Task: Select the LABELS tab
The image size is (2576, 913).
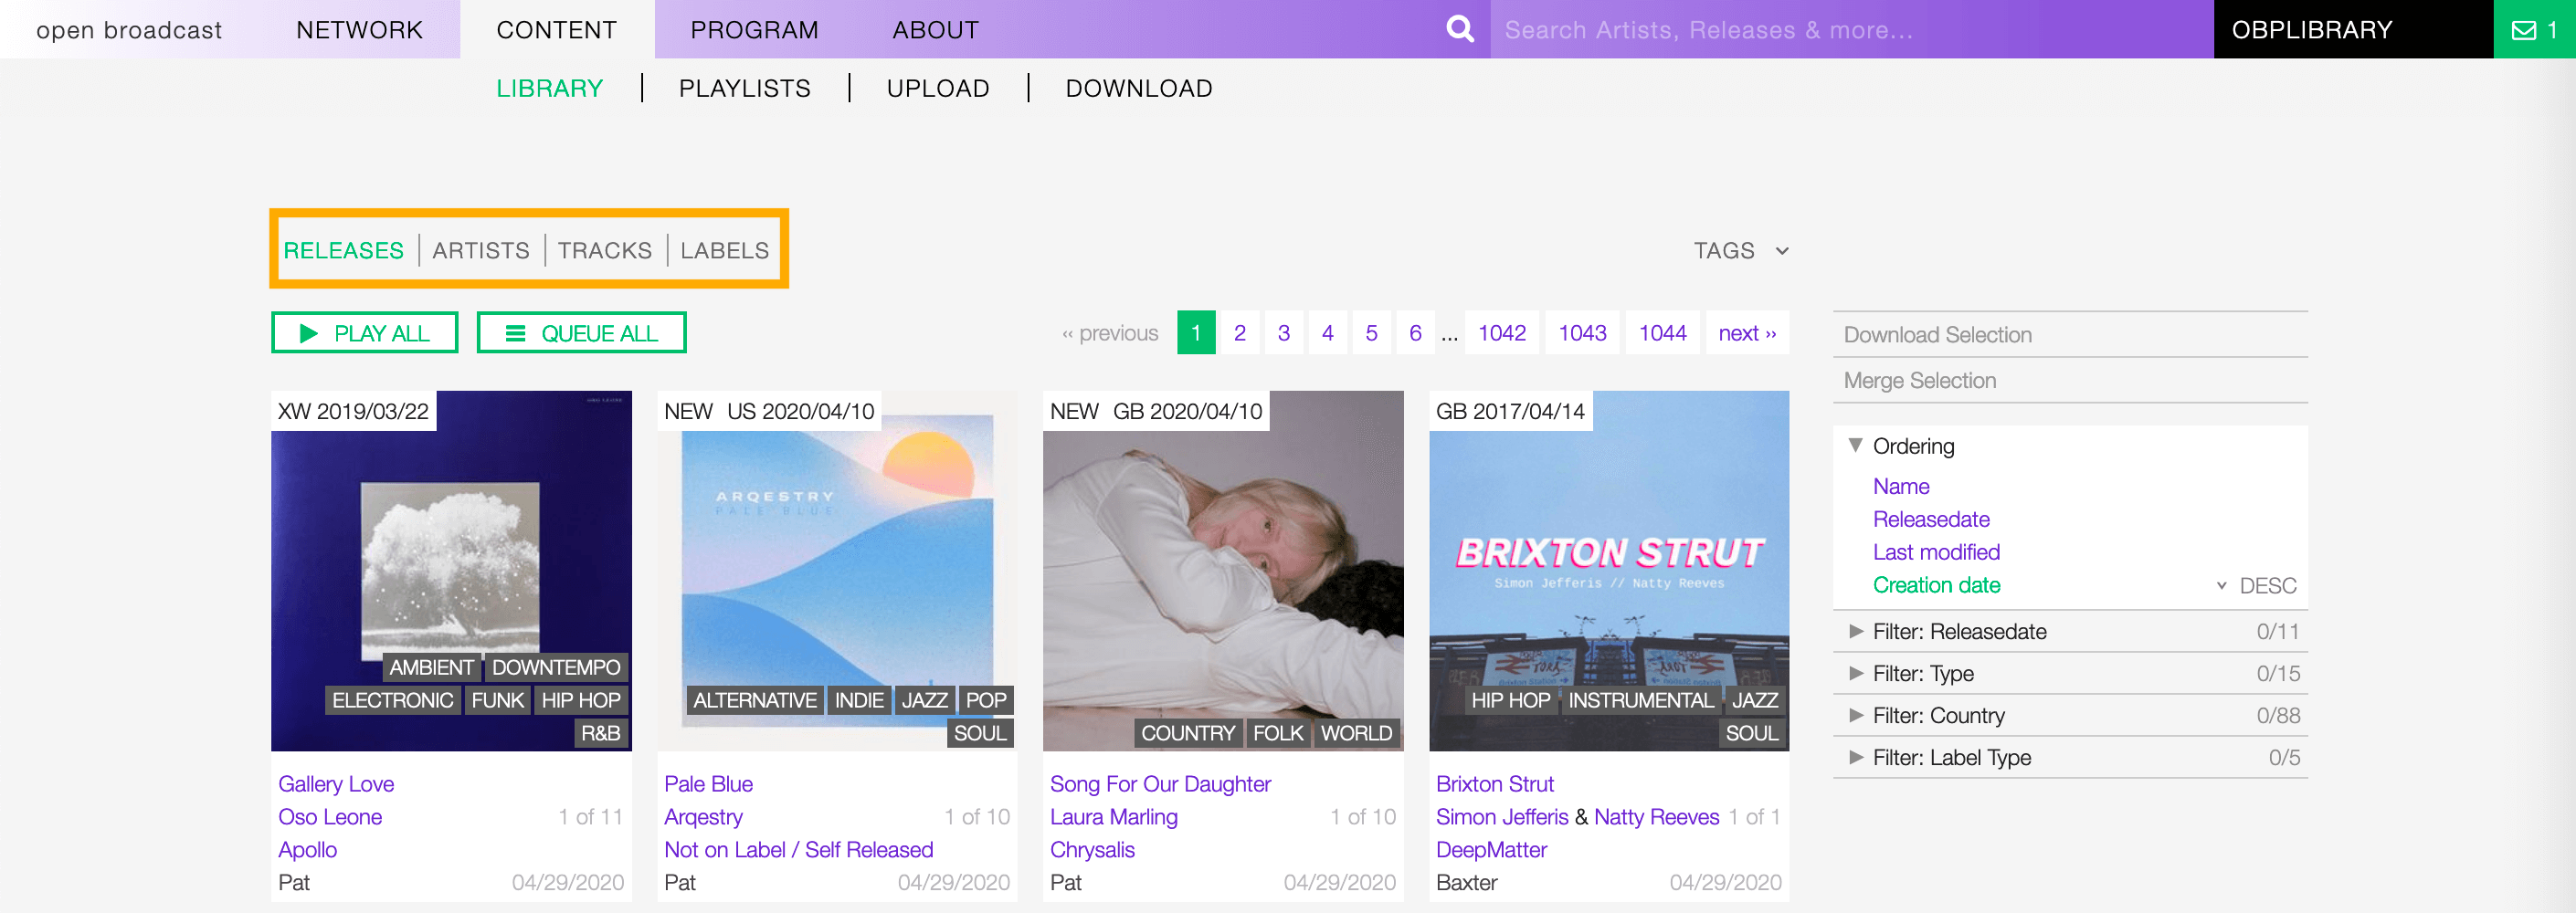Action: [725, 250]
